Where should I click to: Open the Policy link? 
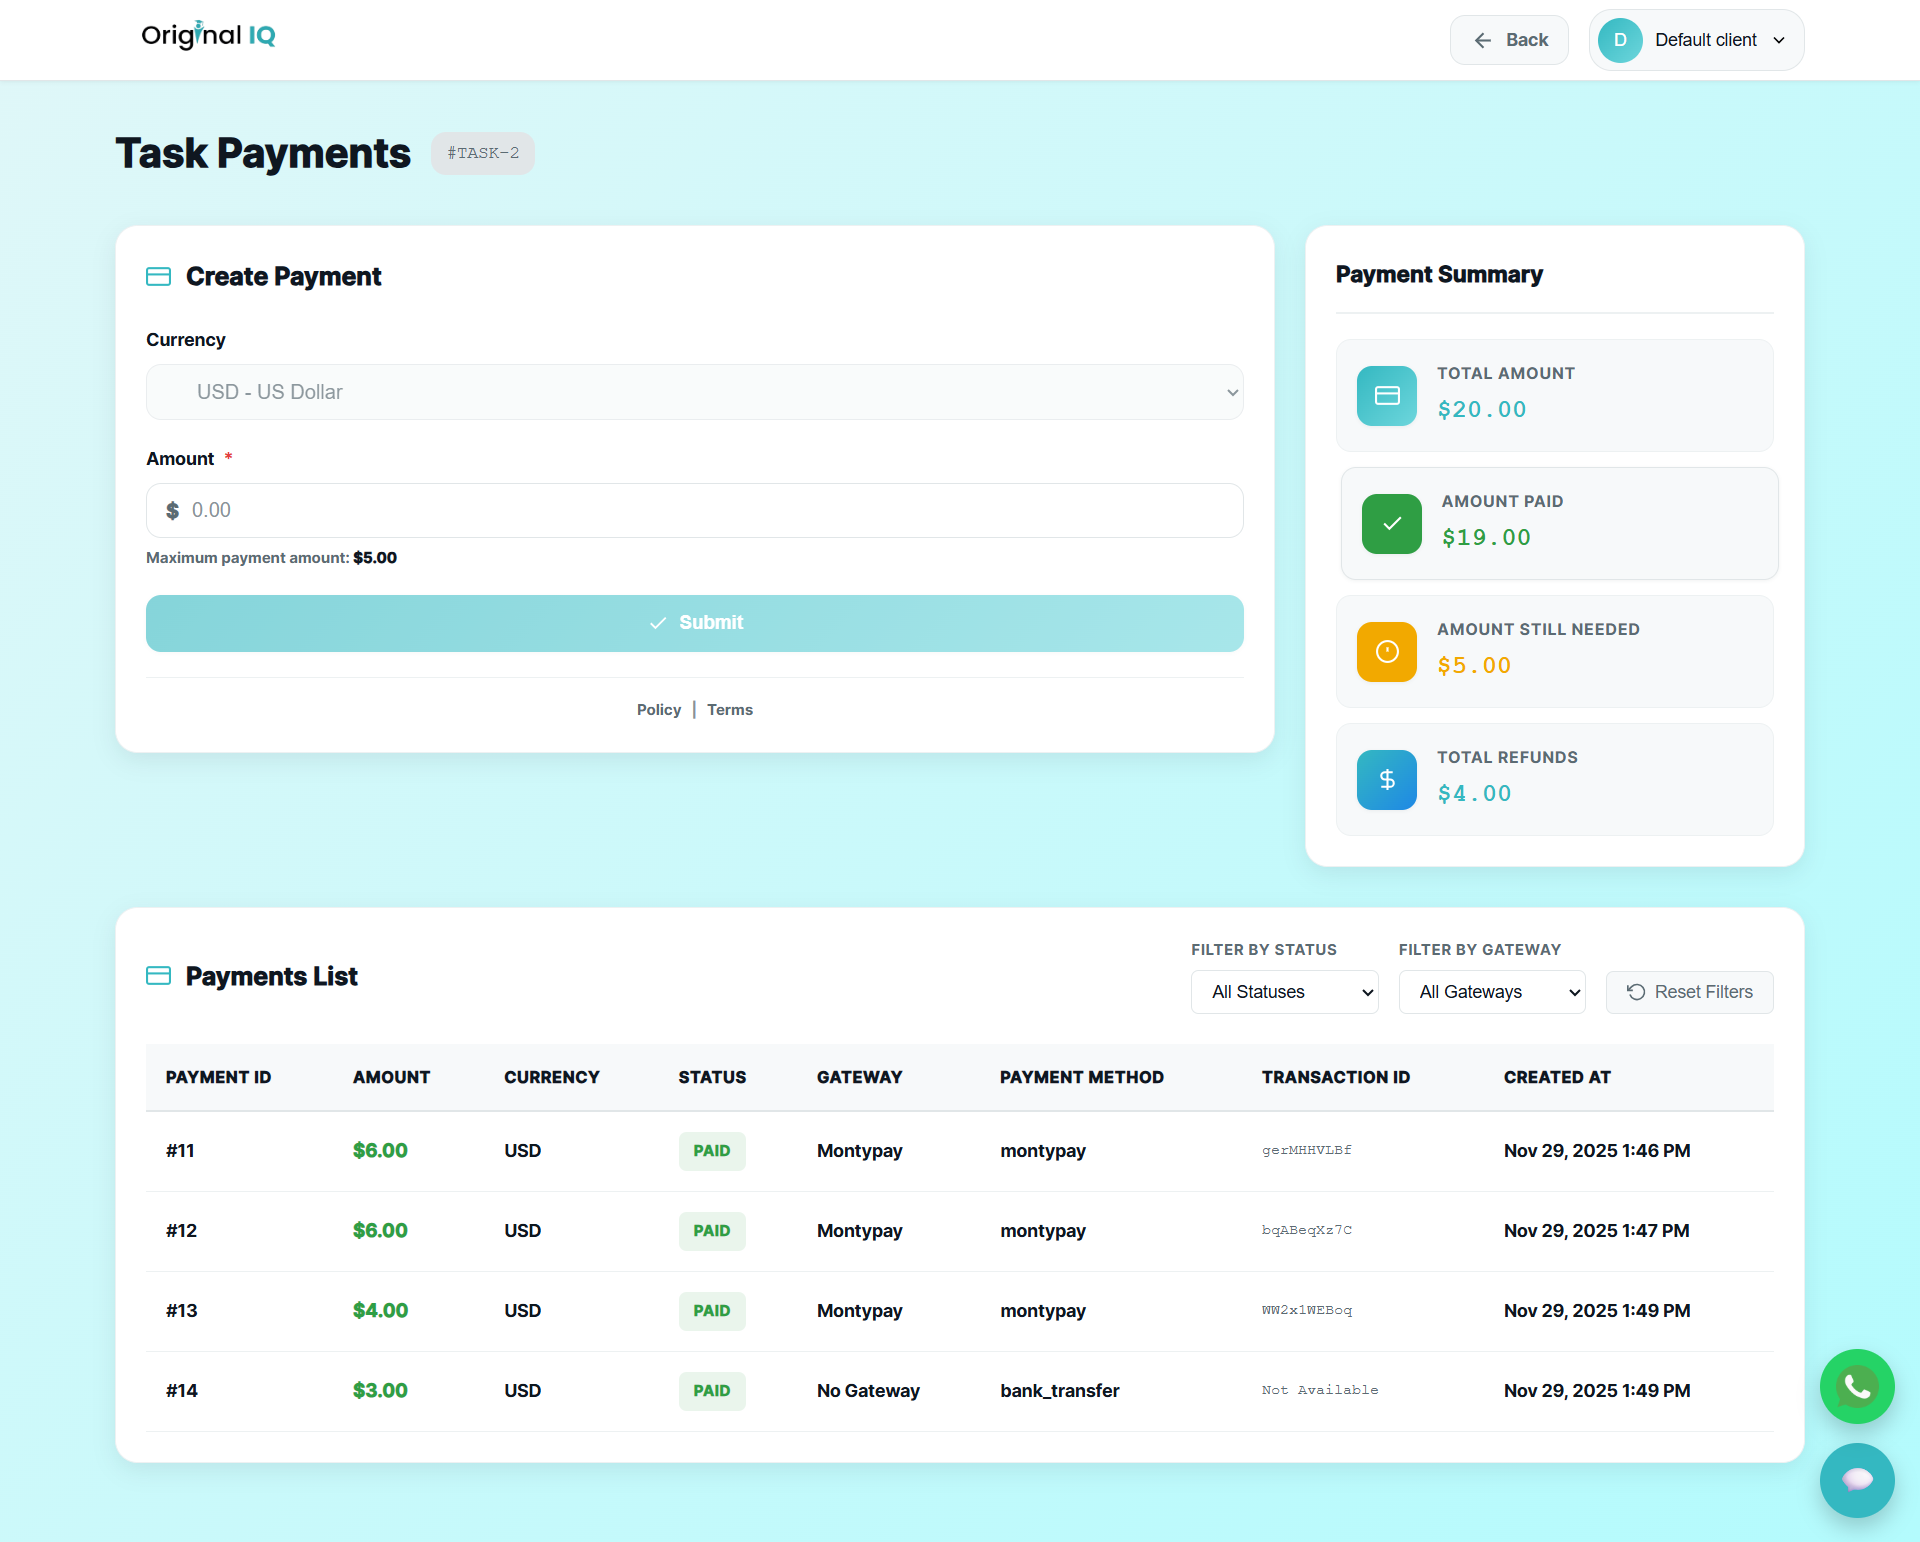658,709
